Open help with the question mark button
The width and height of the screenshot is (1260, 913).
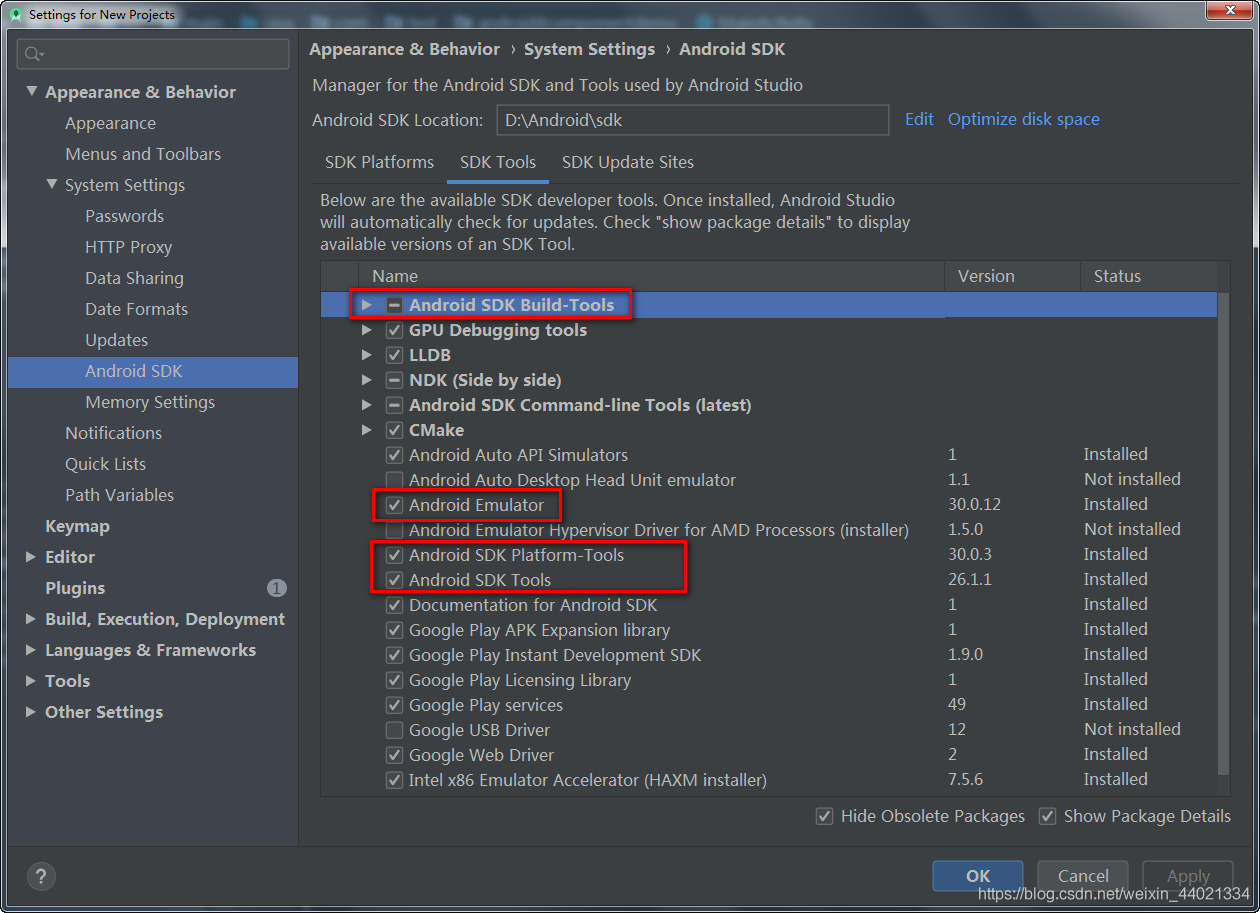tap(41, 877)
